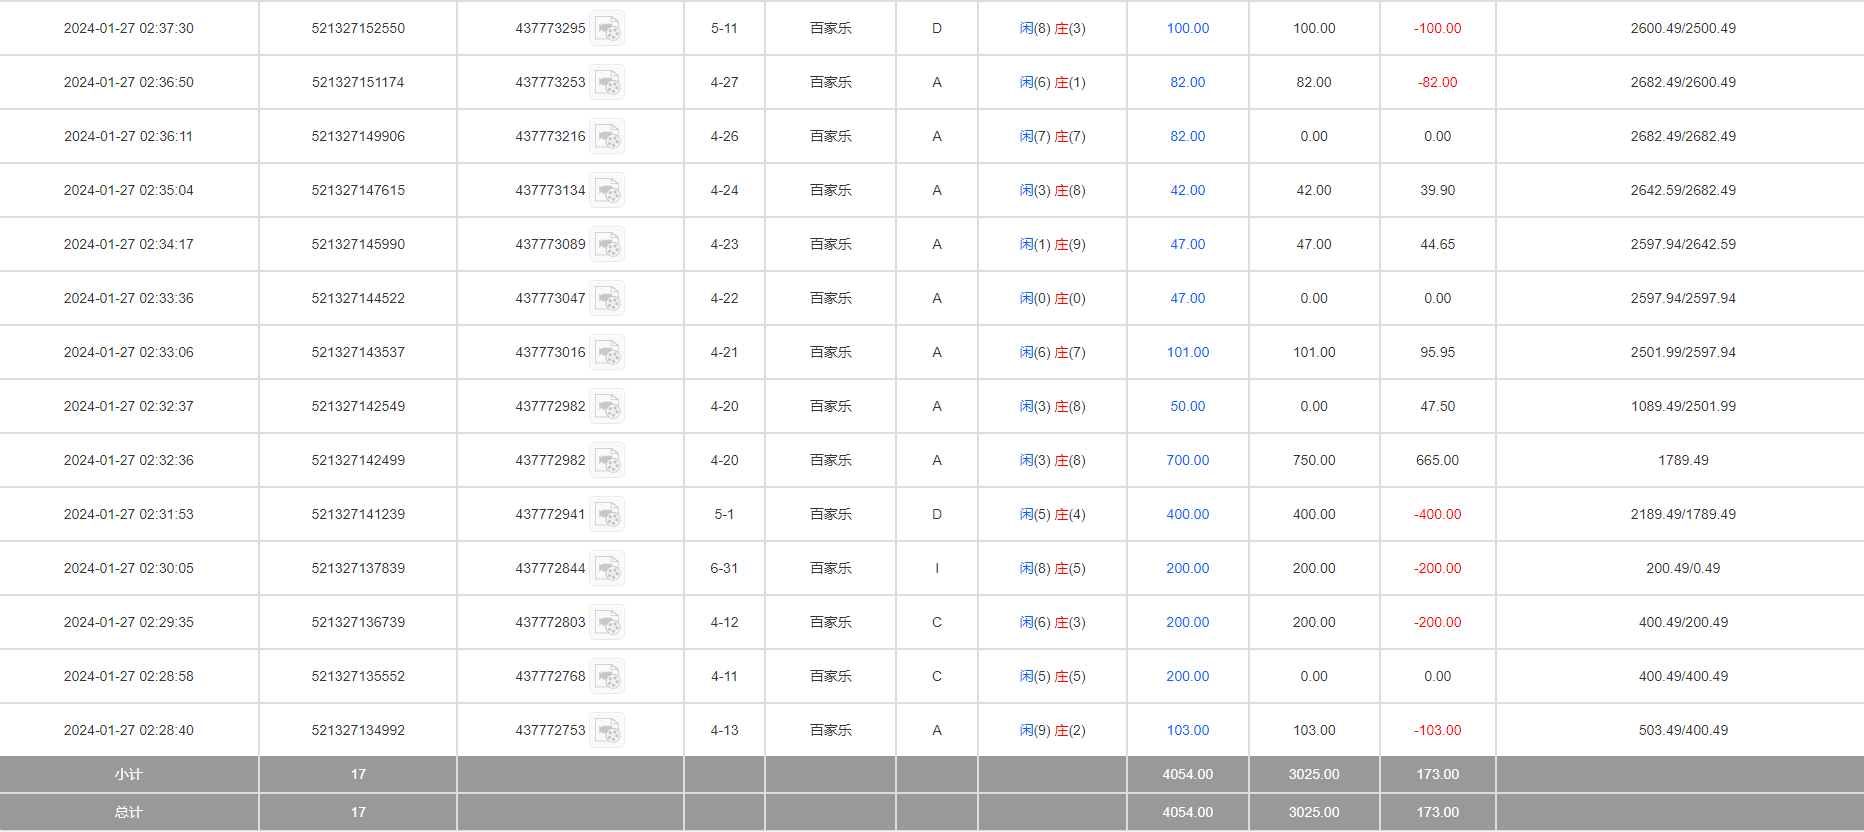Click total win/loss value 173.00
The image size is (1864, 832).
click(x=1437, y=812)
